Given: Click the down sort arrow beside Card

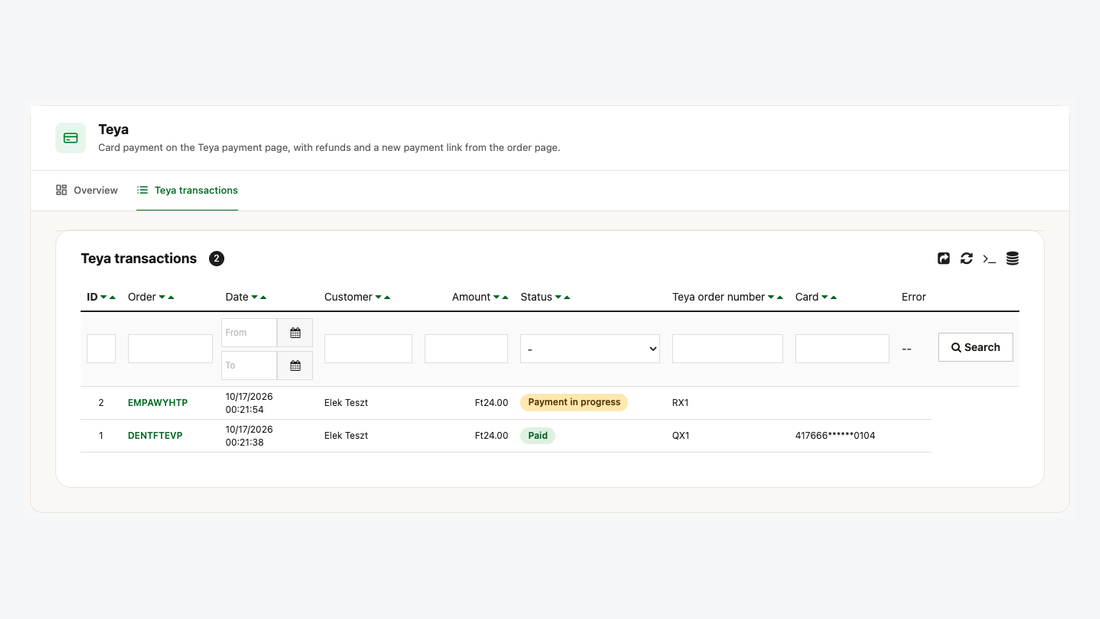Looking at the screenshot, I should (x=825, y=297).
